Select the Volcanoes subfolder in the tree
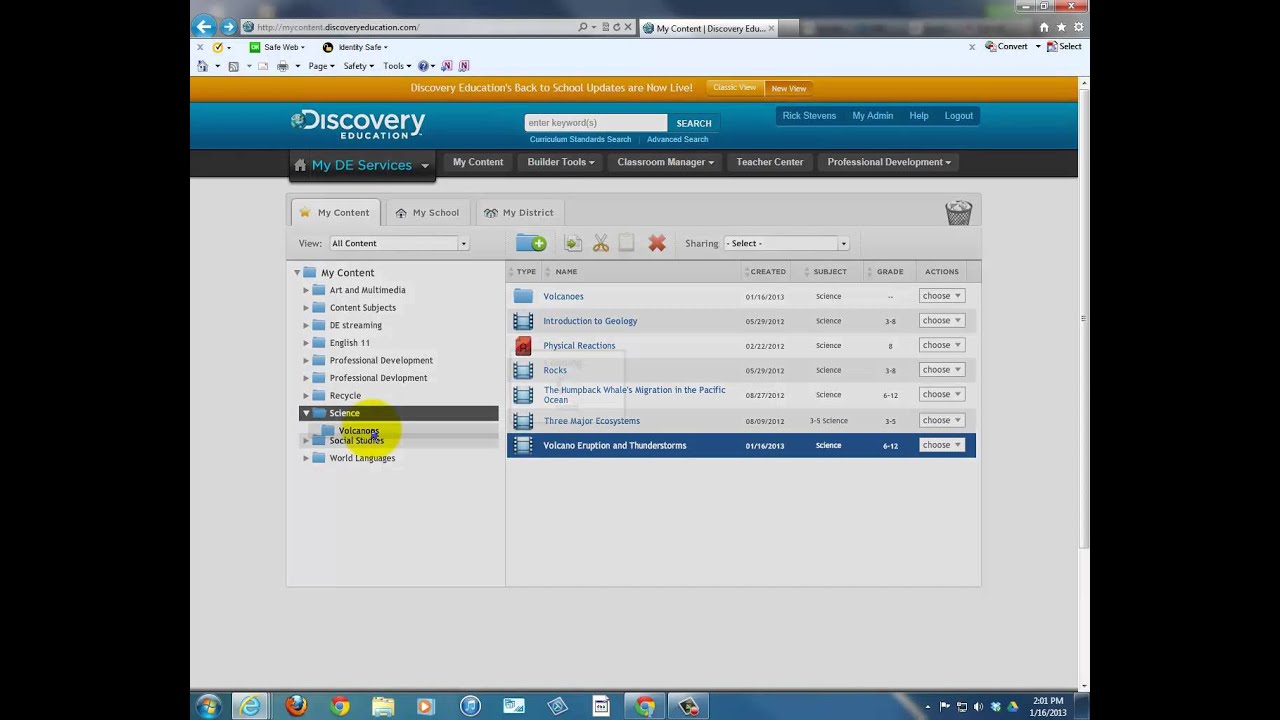This screenshot has height=720, width=1280. coord(358,431)
